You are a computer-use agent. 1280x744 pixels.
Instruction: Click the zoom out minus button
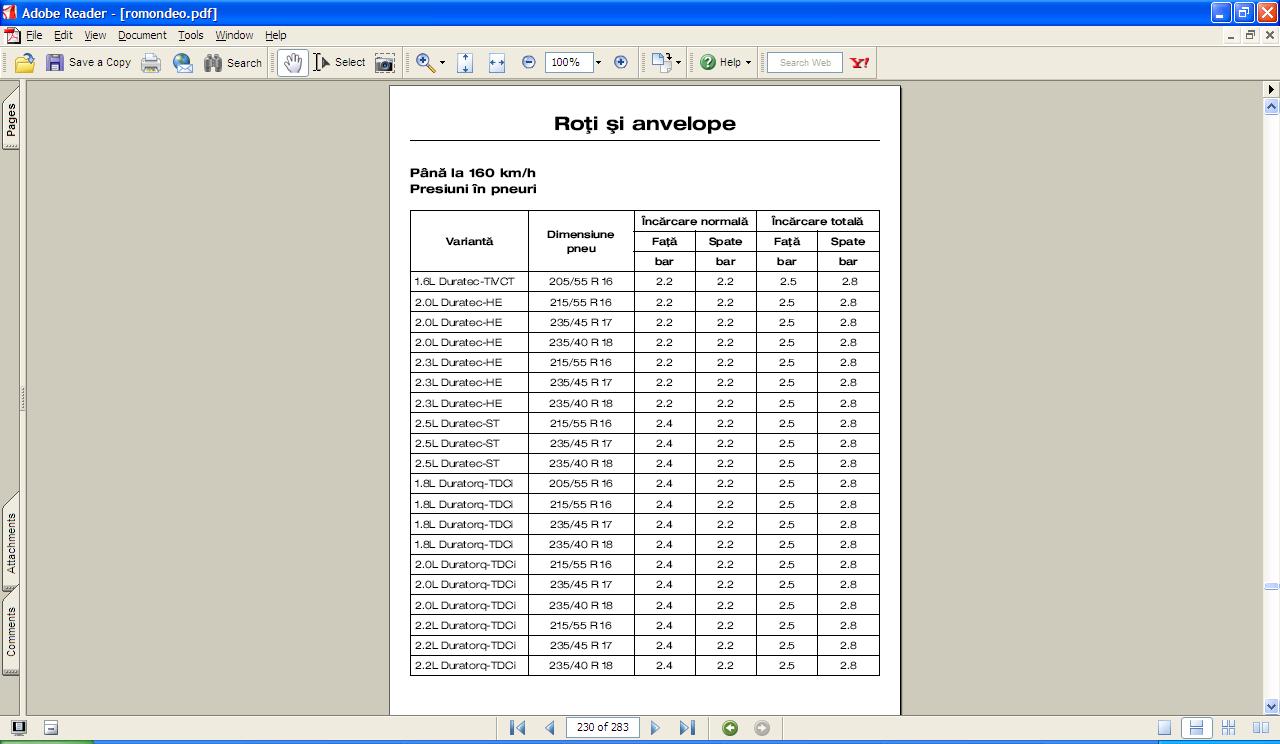pos(529,62)
